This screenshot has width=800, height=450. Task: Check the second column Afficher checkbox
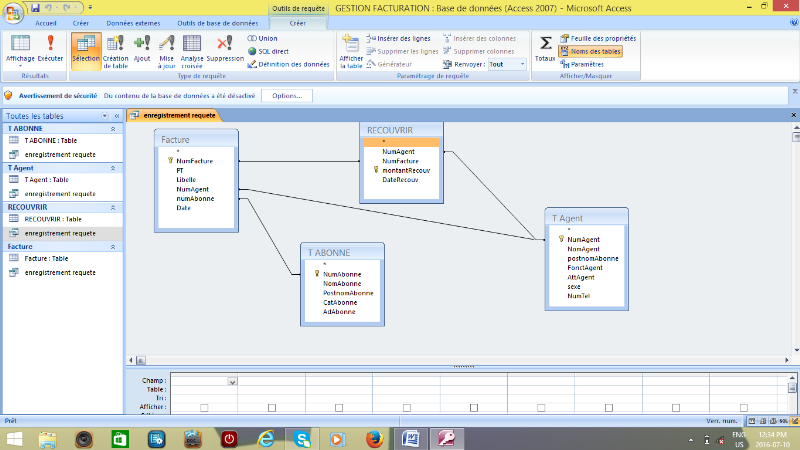pos(272,407)
